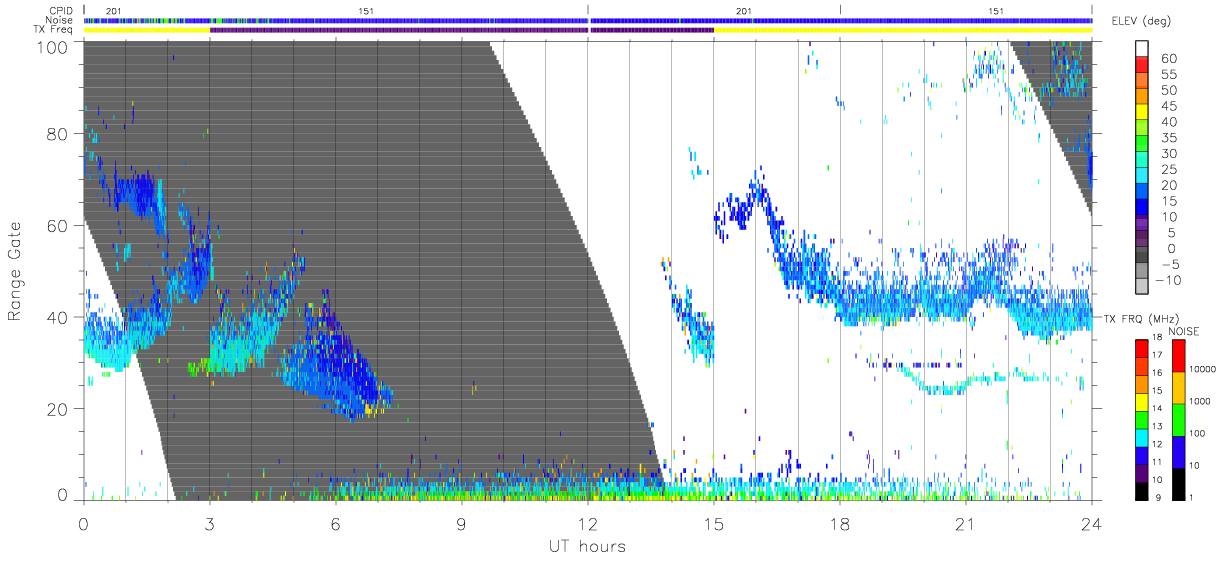Click the 9 label in the TX FRQ legend

pos(1160,497)
